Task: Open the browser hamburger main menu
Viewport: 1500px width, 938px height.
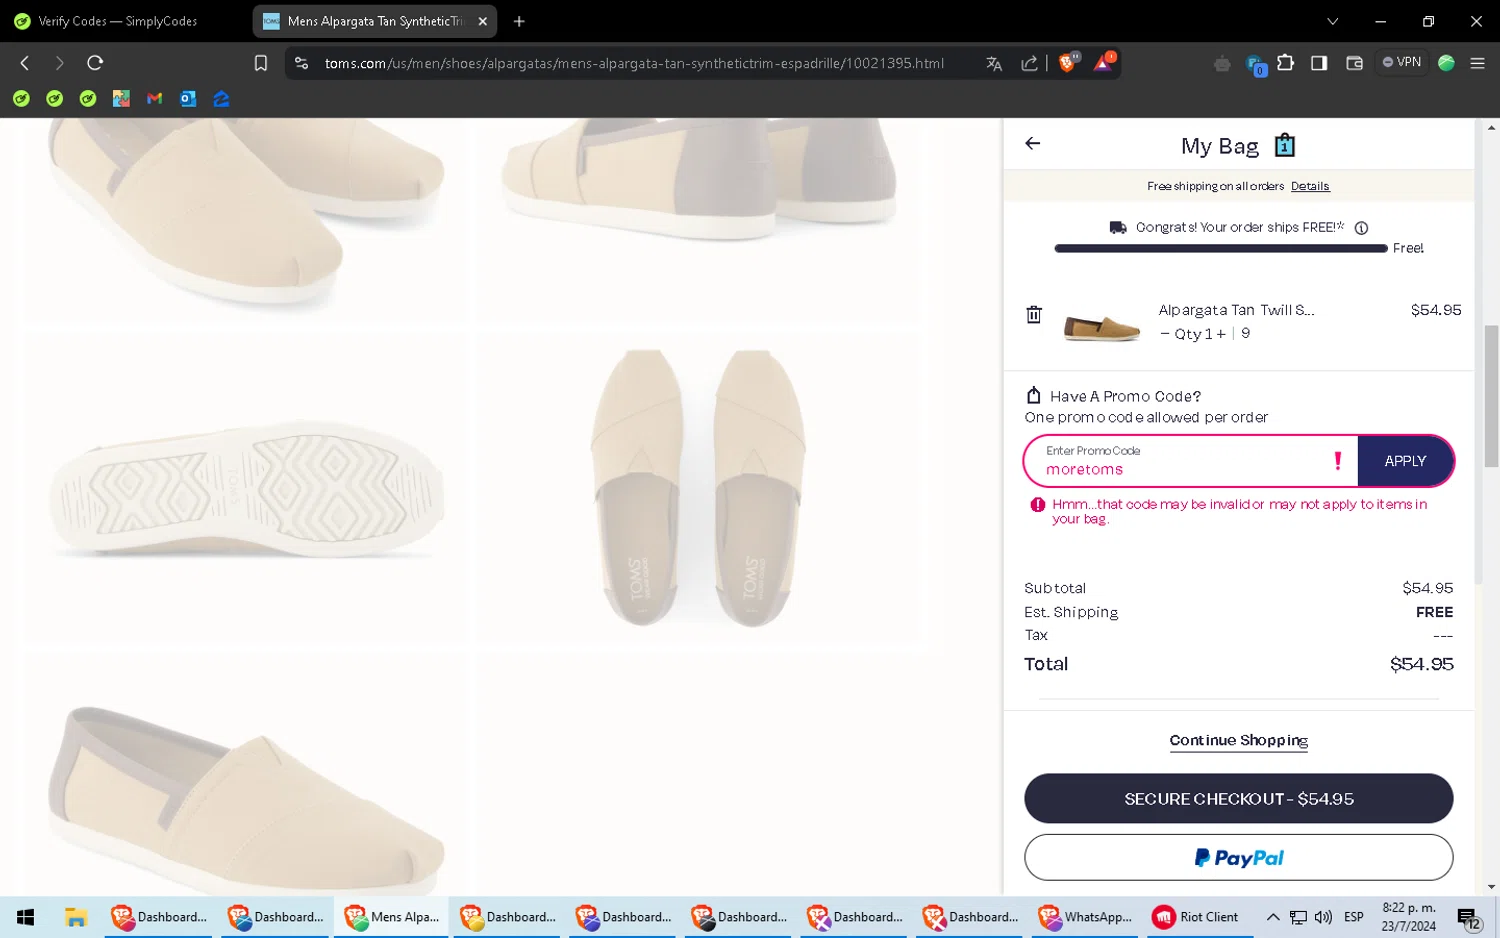Action: pyautogui.click(x=1477, y=63)
